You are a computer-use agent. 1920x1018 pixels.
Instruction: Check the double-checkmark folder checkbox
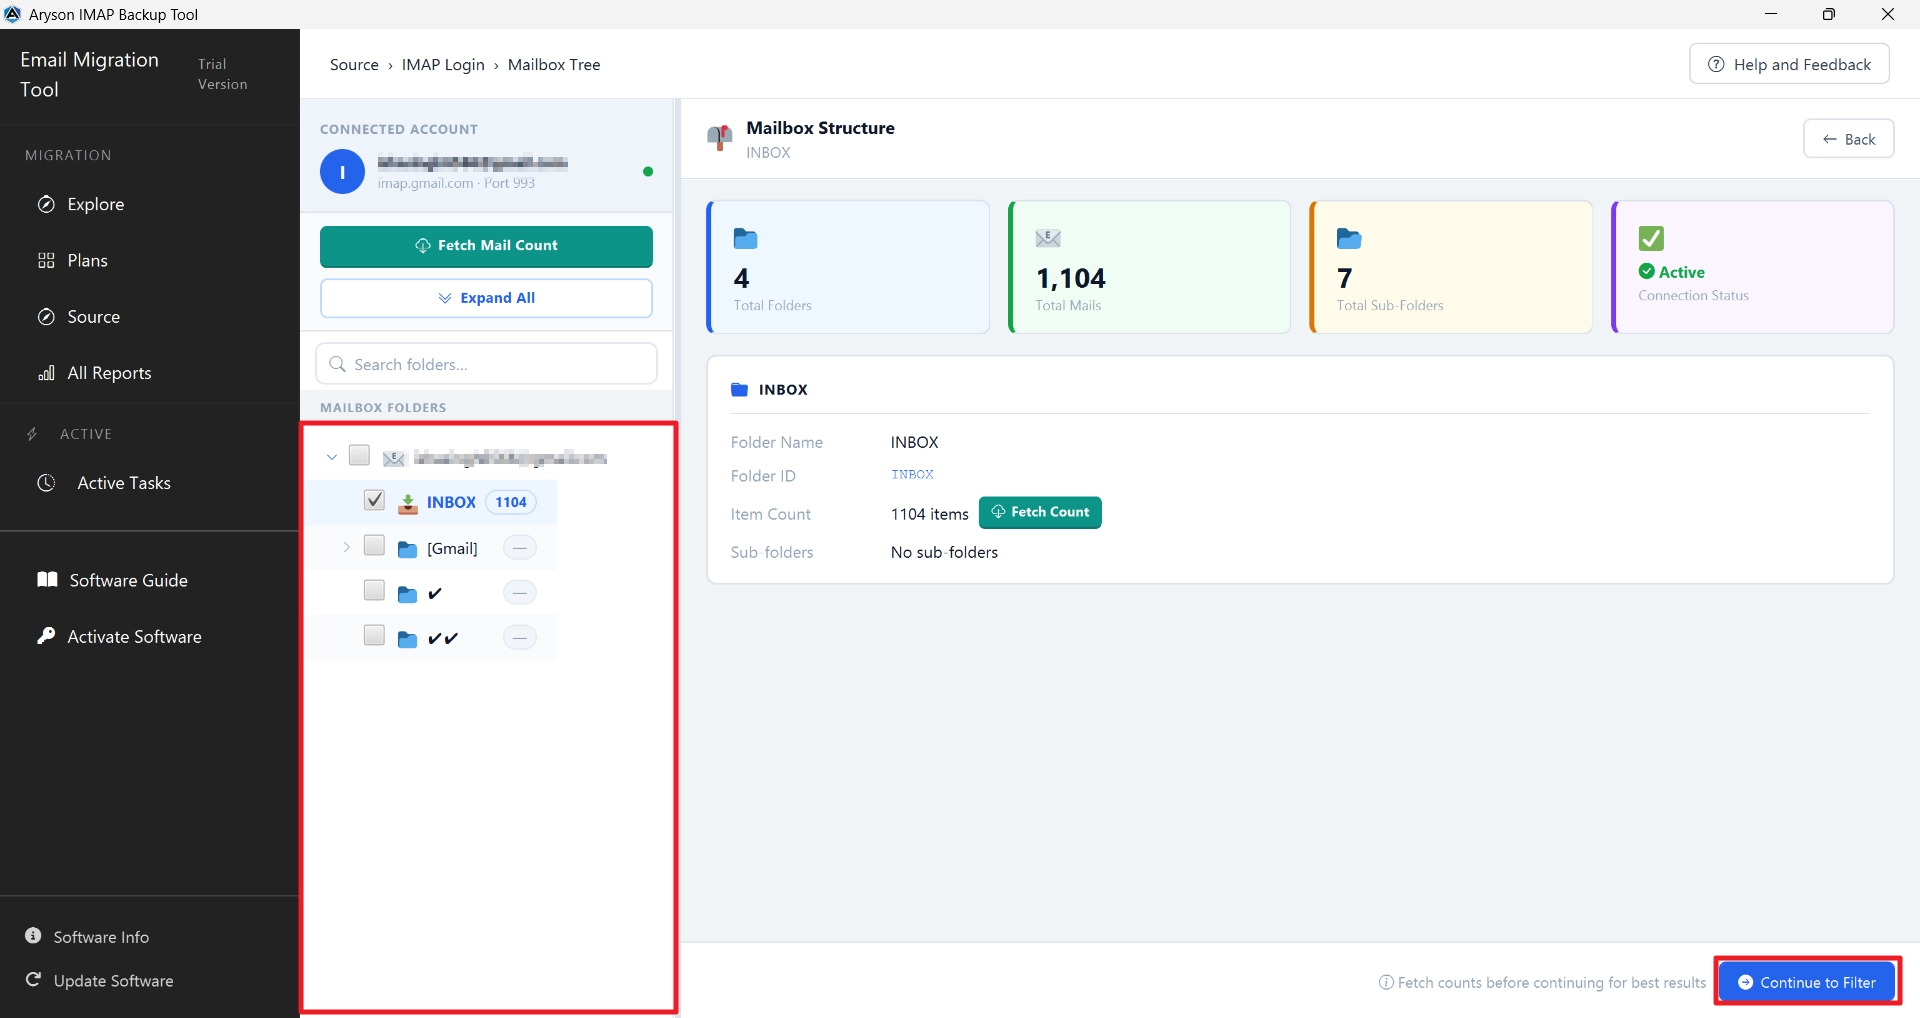pyautogui.click(x=374, y=635)
